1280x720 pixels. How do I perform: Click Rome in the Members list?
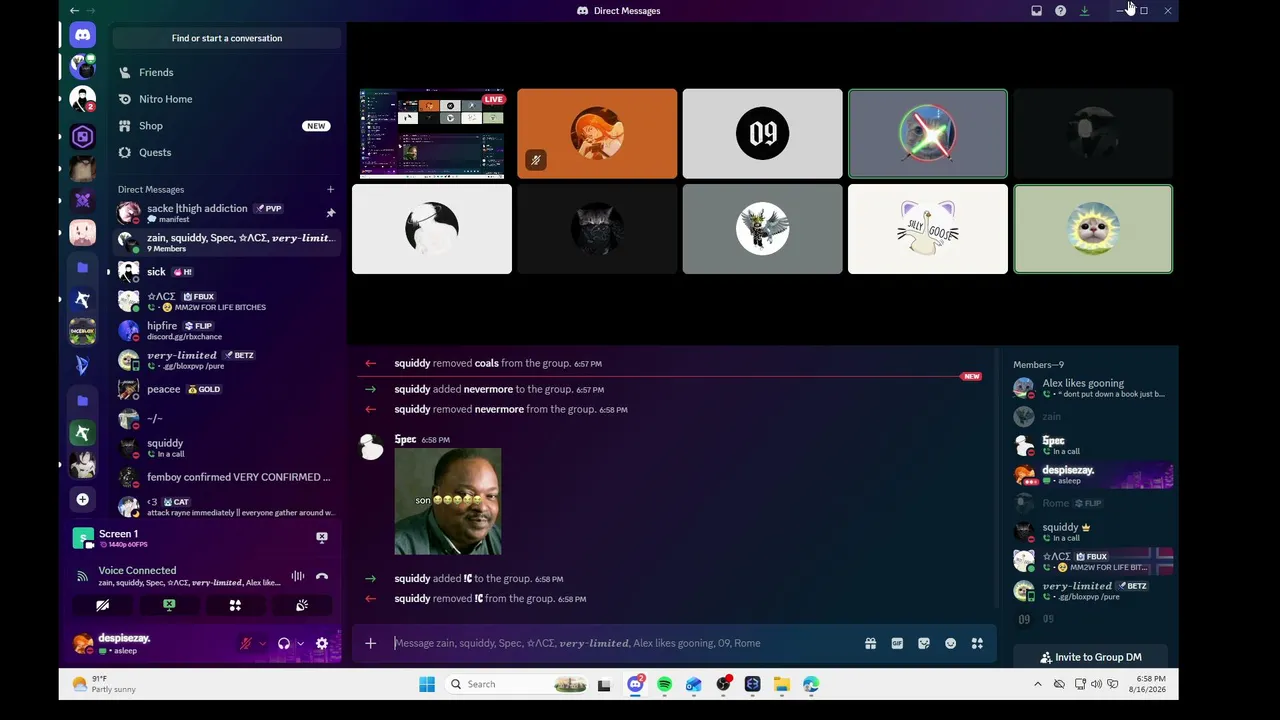pyautogui.click(x=1093, y=503)
